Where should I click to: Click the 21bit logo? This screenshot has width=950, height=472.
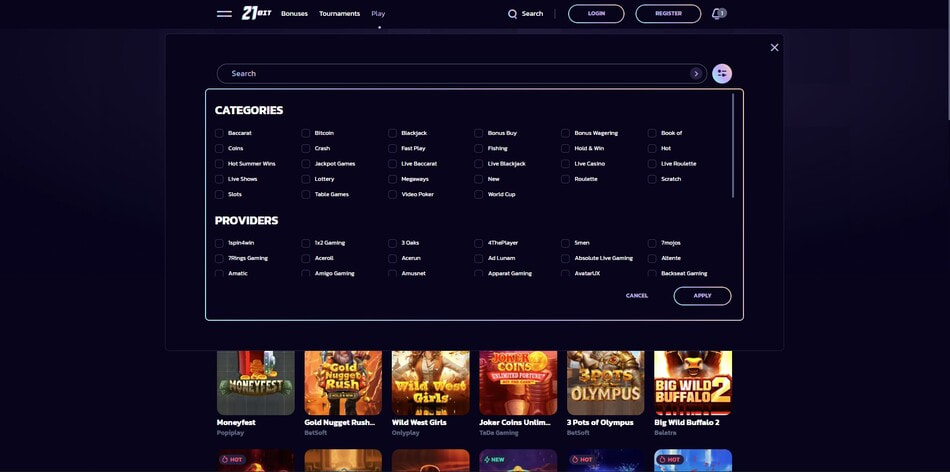[x=256, y=13]
